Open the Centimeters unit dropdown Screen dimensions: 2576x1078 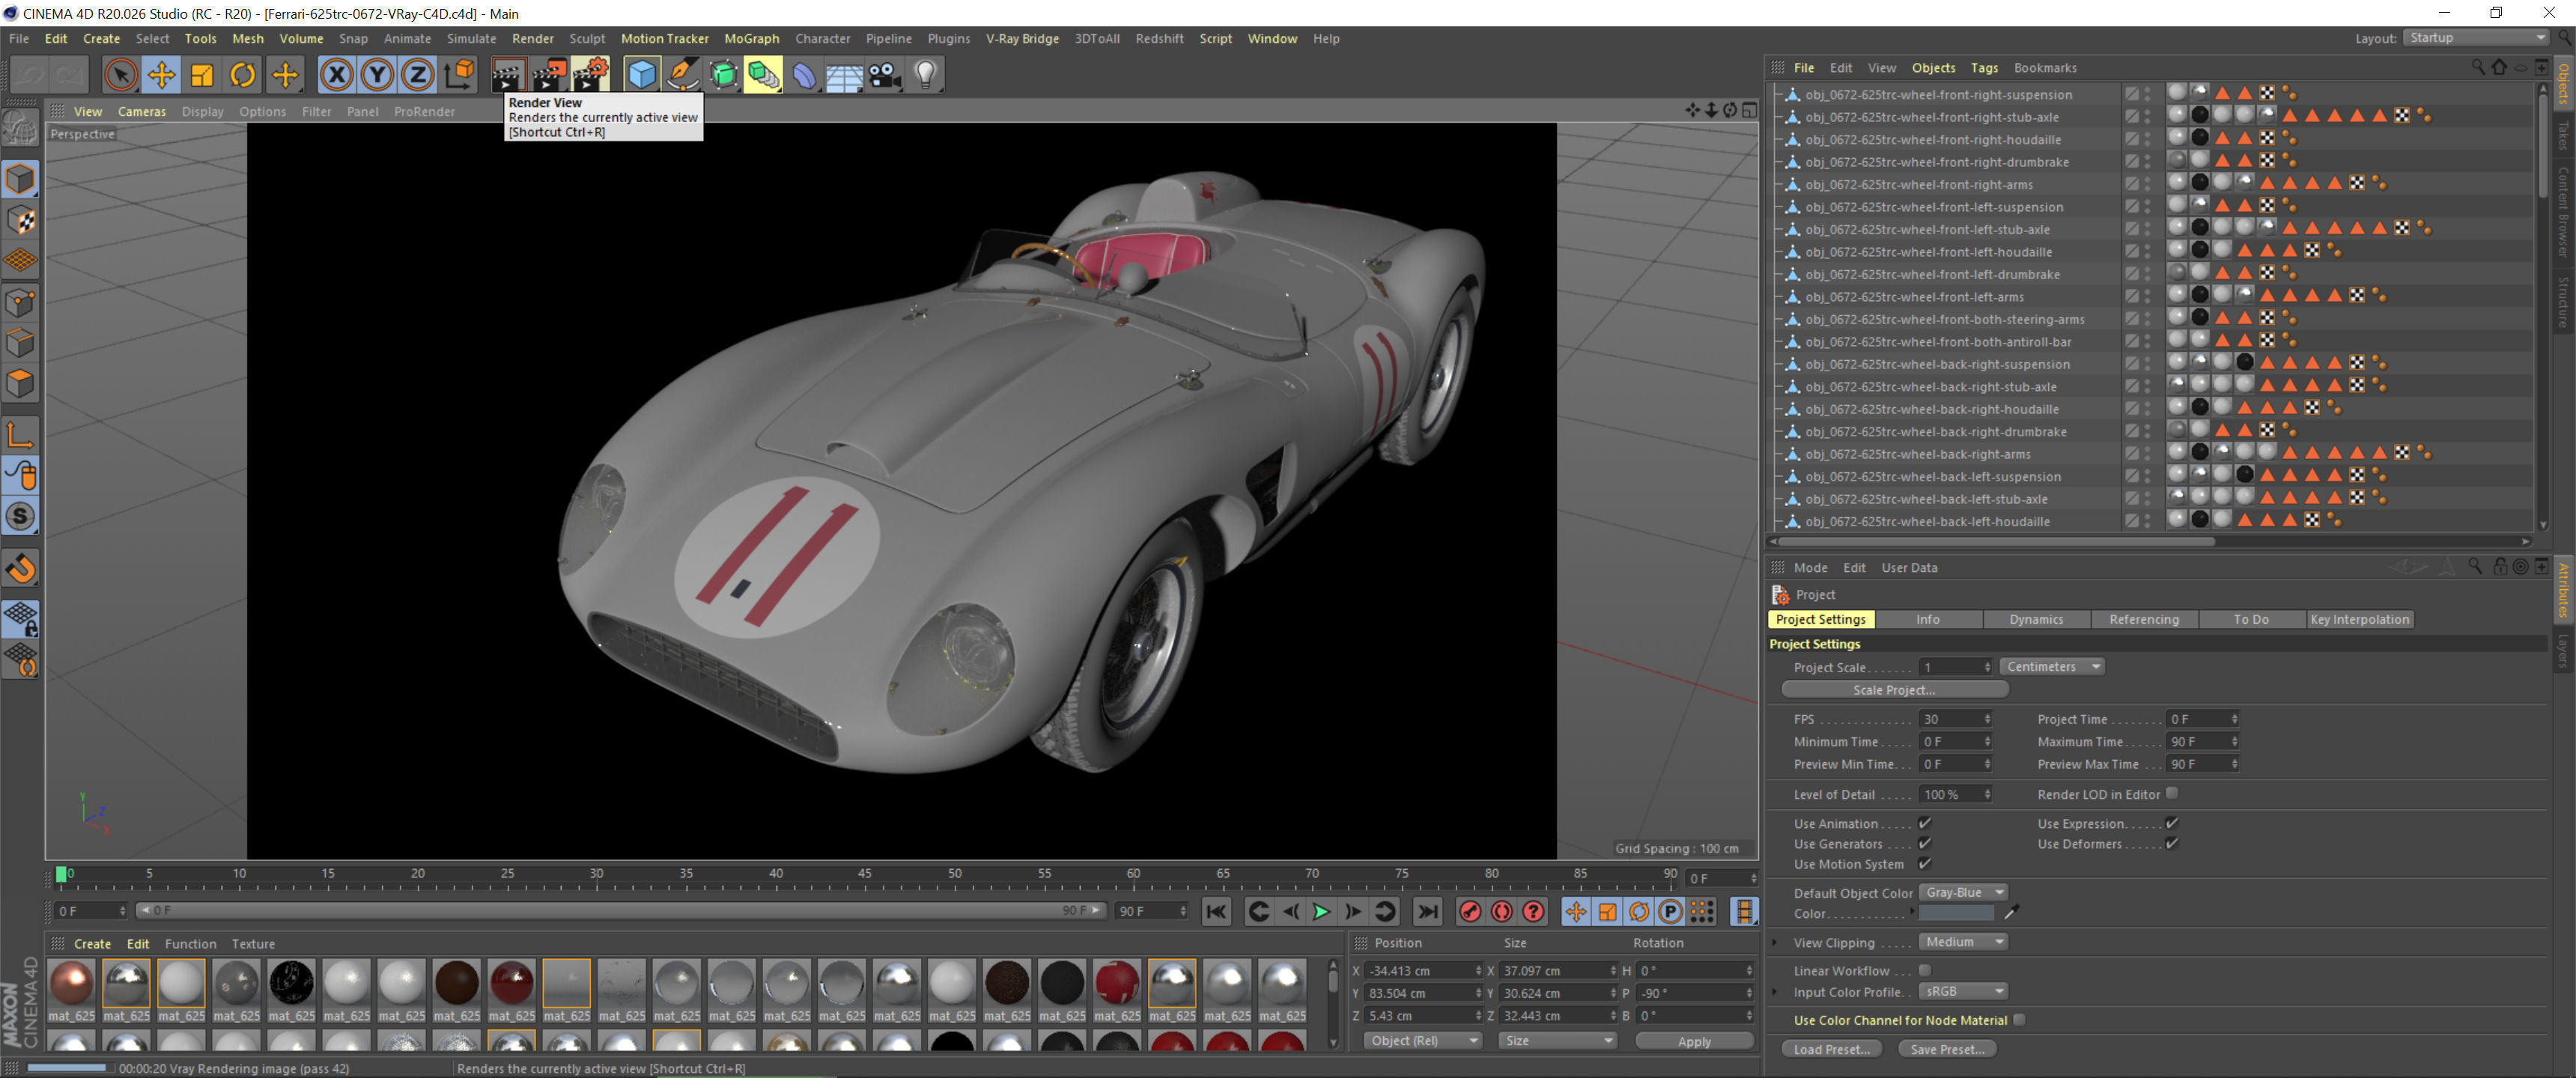(x=2053, y=667)
